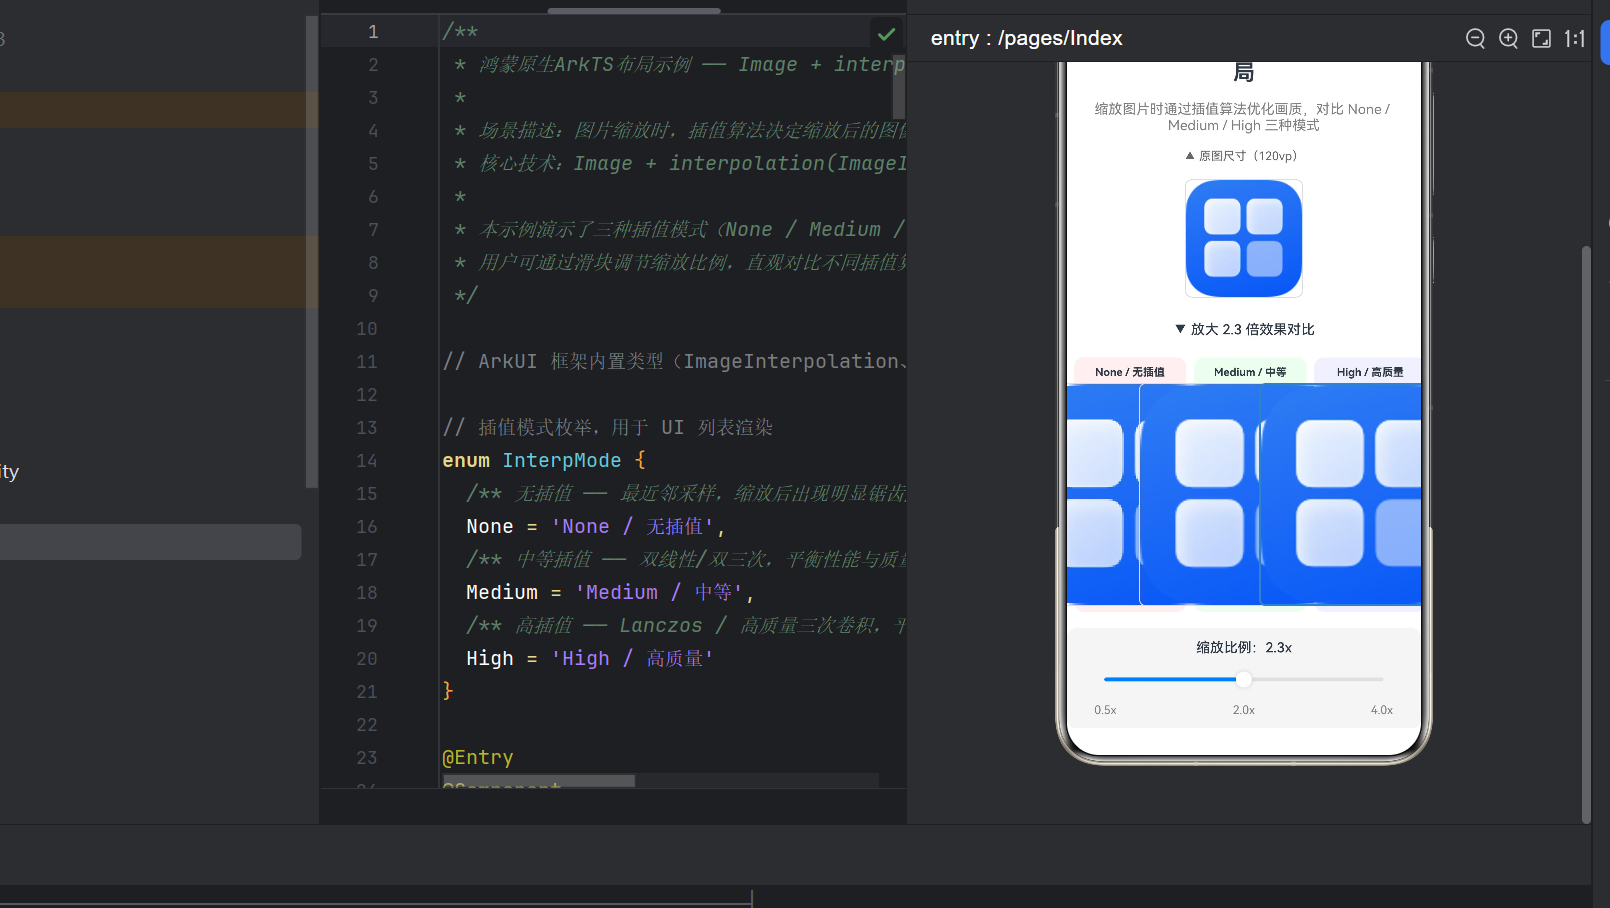Zoom in the previewer
Viewport: 1610px width, 908px height.
click(1508, 38)
